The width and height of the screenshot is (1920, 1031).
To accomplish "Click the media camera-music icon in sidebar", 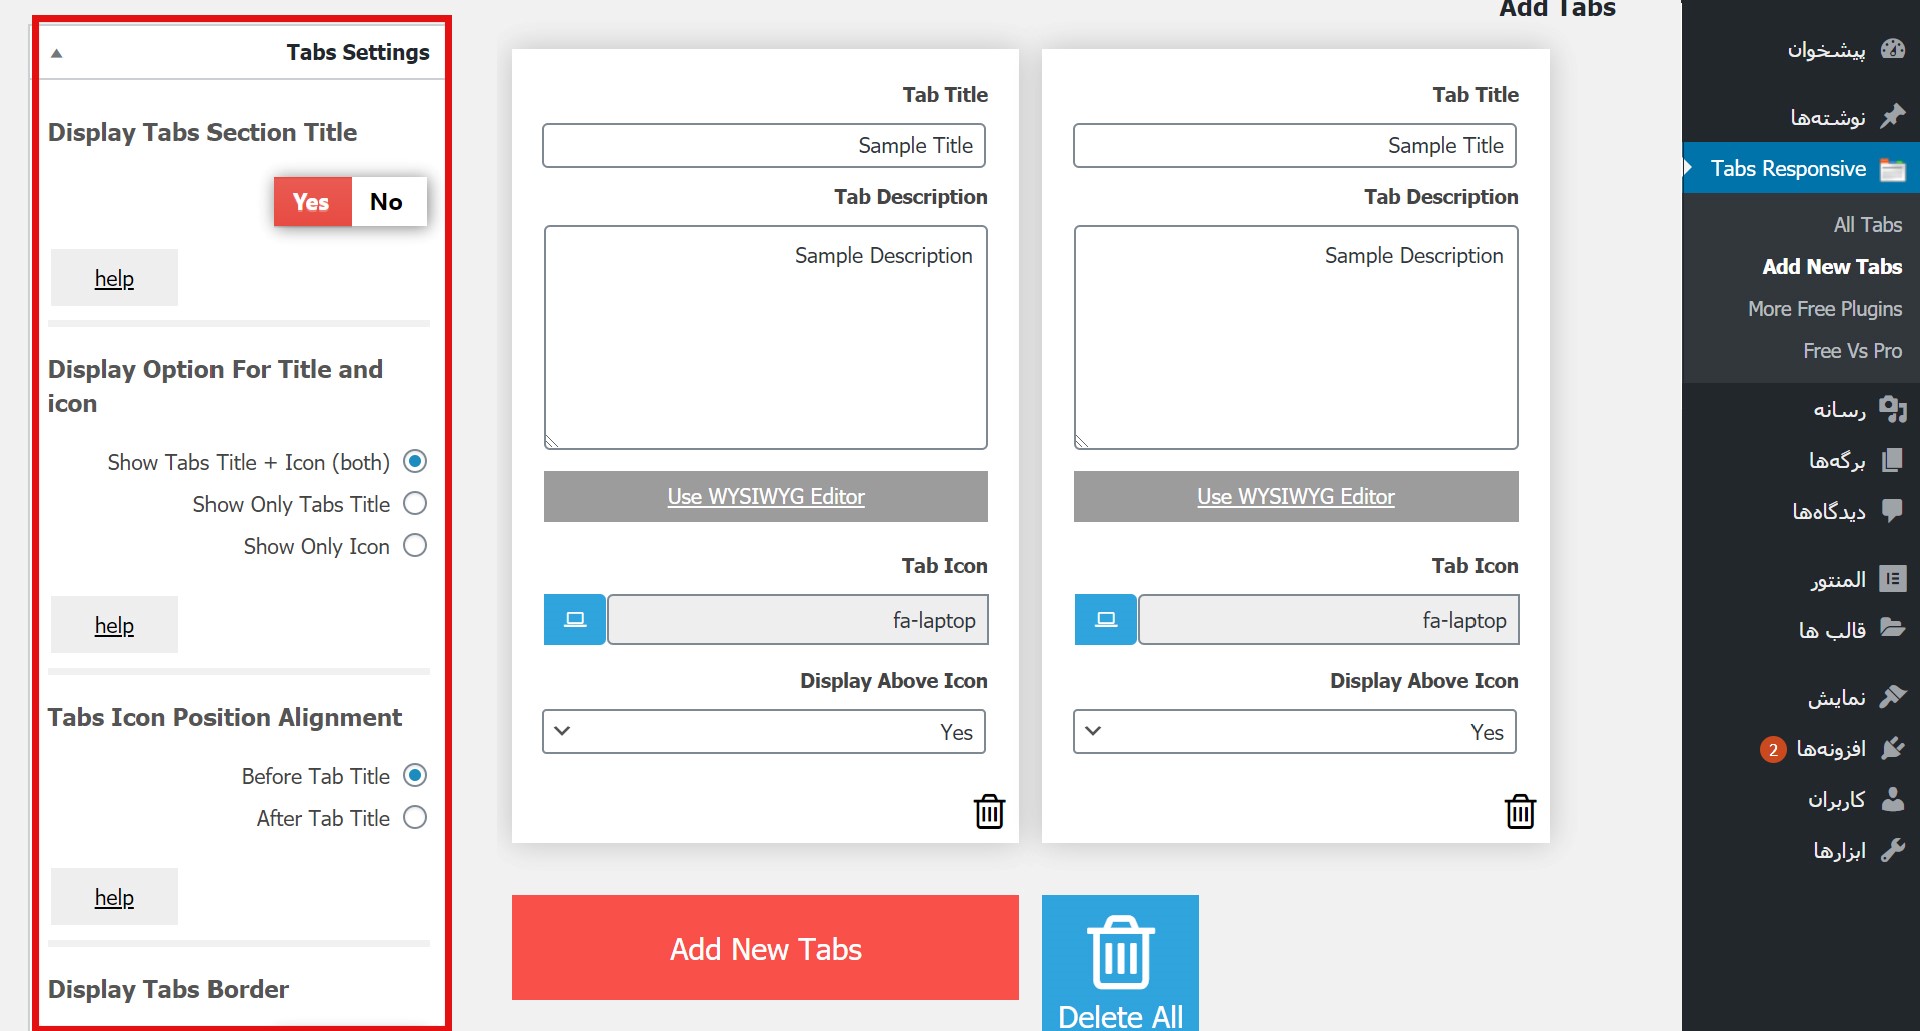I will pyautogui.click(x=1893, y=409).
